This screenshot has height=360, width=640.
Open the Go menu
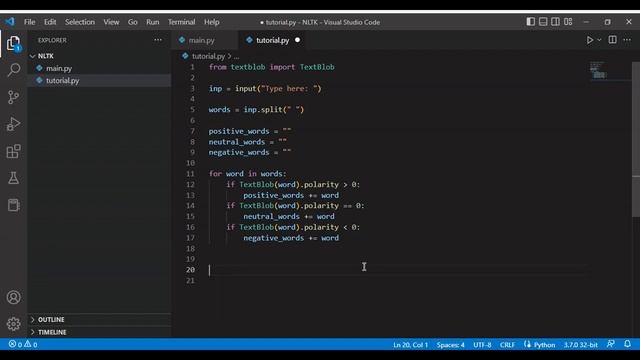pos(133,22)
